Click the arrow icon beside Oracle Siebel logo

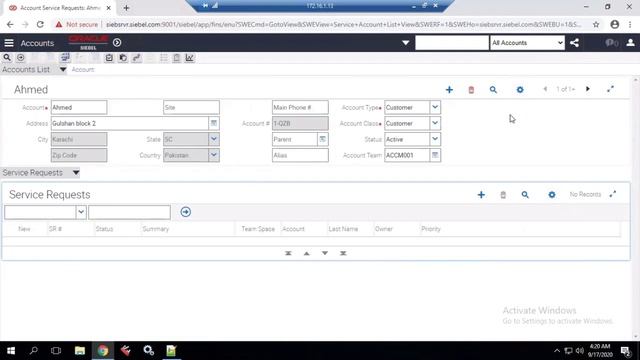[x=117, y=42]
